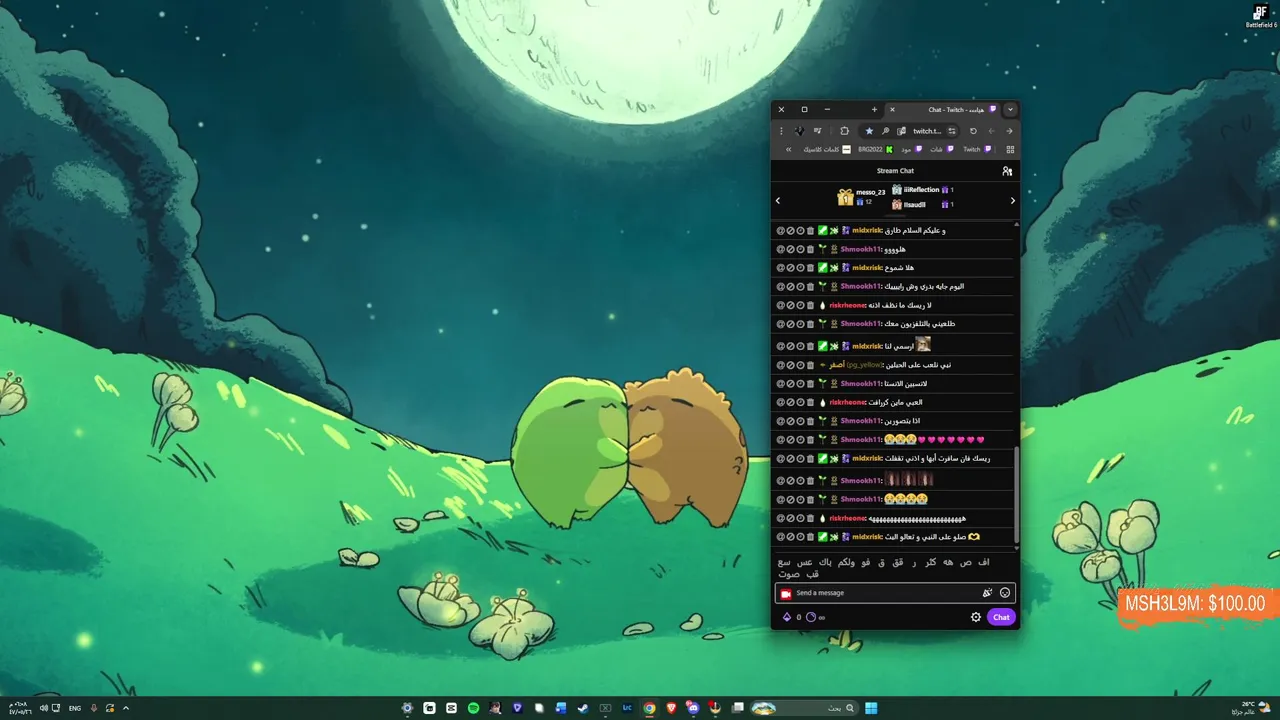Ban user icon on Shmookh11 هلوووو message
1280x720 pixels.
[x=790, y=249]
